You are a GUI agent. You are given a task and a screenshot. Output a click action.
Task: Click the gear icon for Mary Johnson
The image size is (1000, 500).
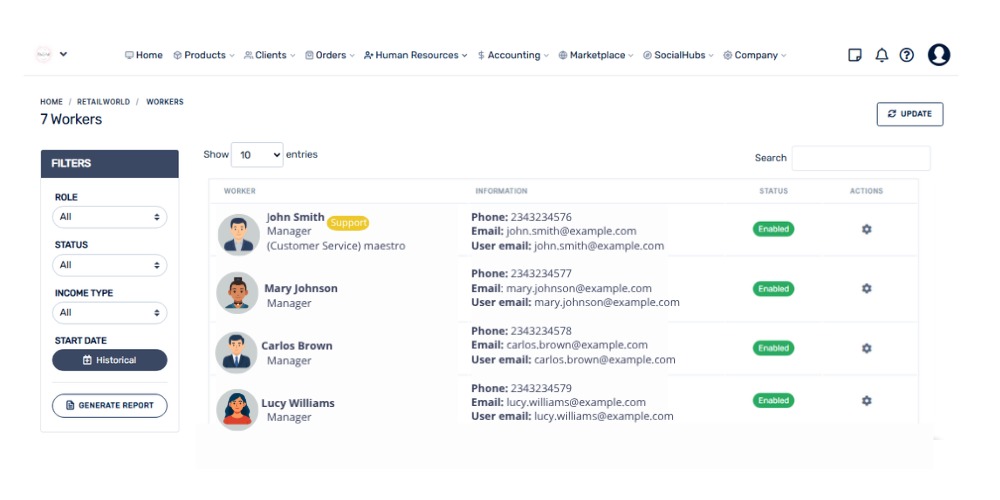(866, 289)
